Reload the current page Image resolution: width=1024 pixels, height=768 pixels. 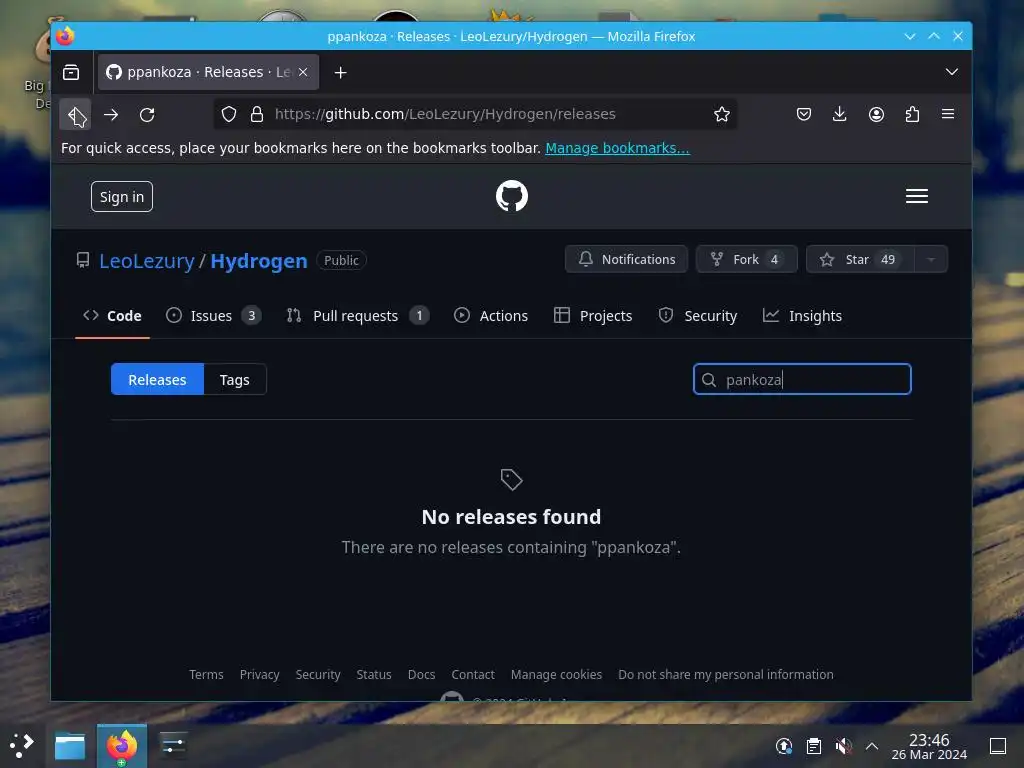tap(147, 115)
